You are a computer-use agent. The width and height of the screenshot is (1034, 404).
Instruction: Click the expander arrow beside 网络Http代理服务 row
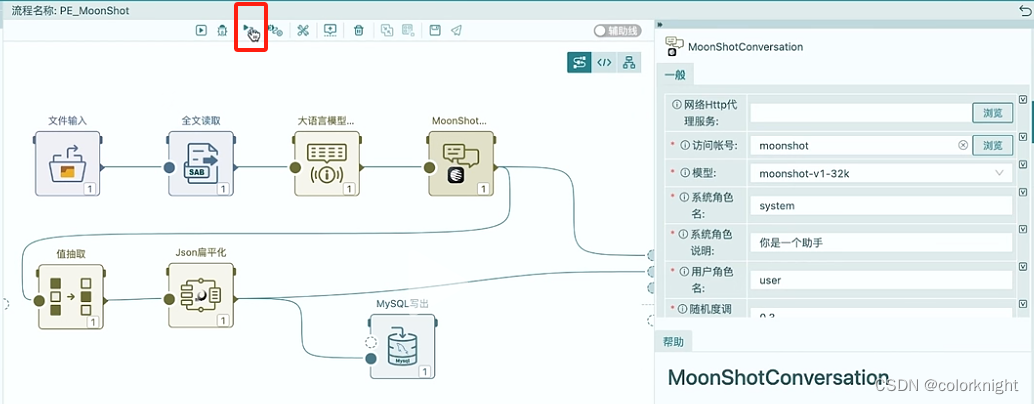coord(1023,100)
